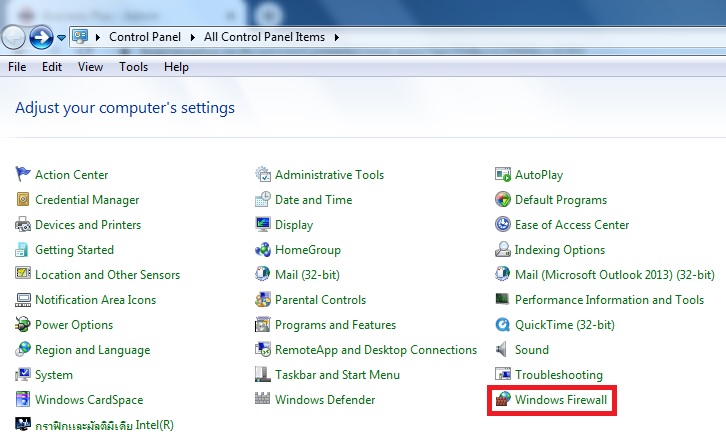Open the System computer icon
The image size is (726, 443).
23,374
